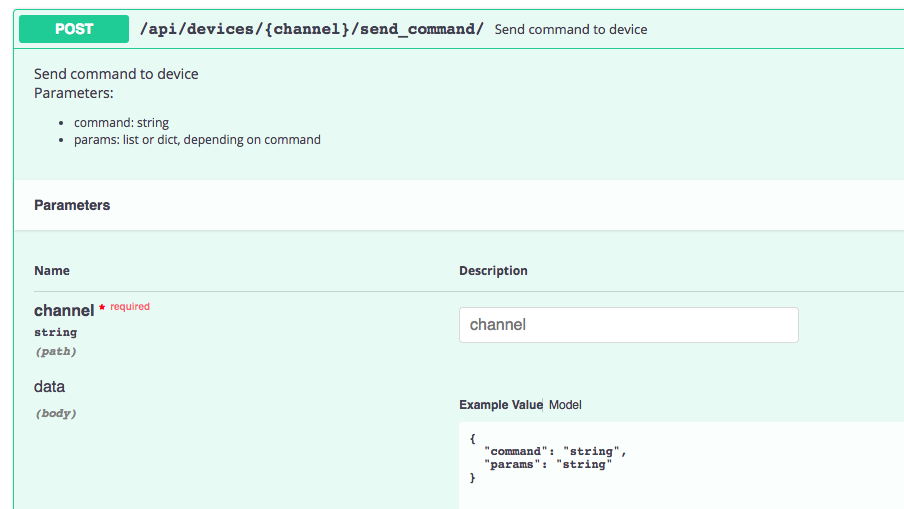
Task: Click the Name column header
Action: [x=52, y=271]
